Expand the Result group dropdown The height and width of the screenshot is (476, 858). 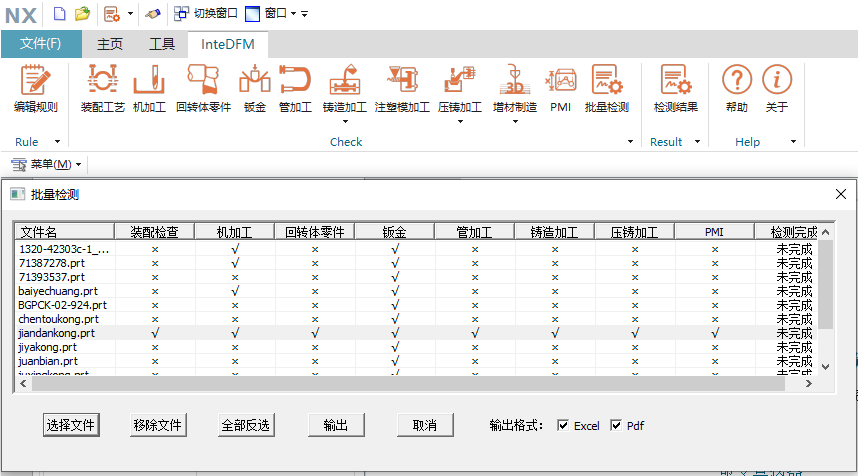pos(697,142)
